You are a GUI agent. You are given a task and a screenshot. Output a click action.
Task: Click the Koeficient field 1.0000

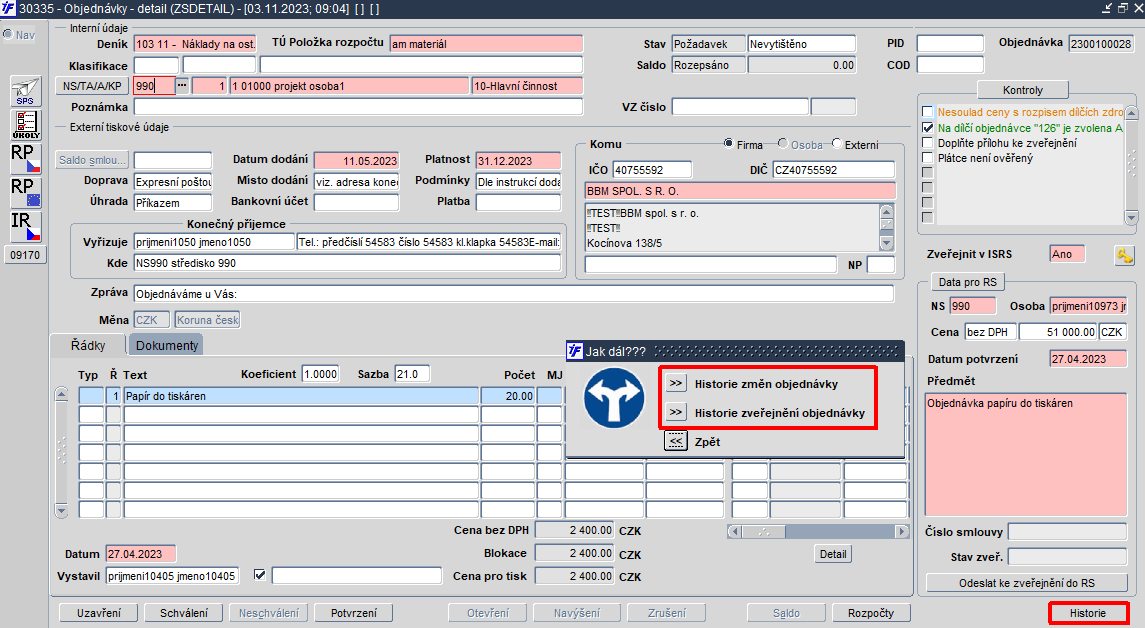point(321,374)
